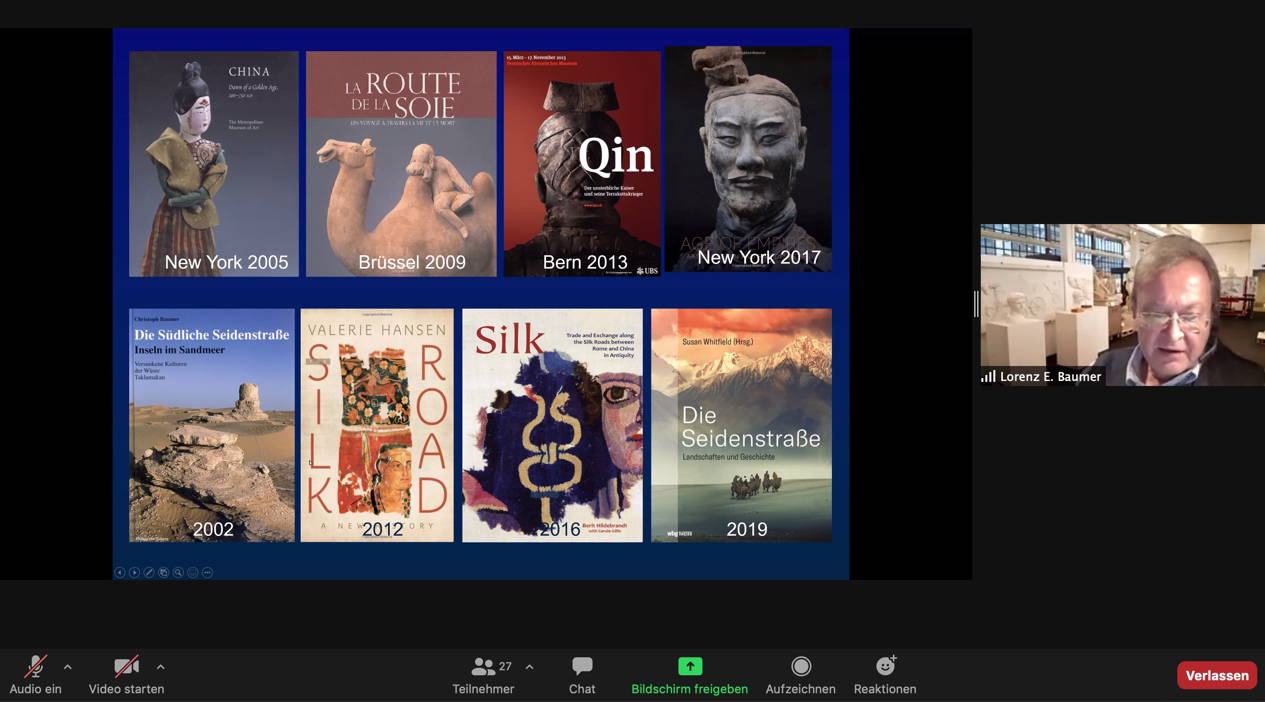Click the 'Bern 2013' caption text
This screenshot has height=702, width=1265.
[x=585, y=262]
